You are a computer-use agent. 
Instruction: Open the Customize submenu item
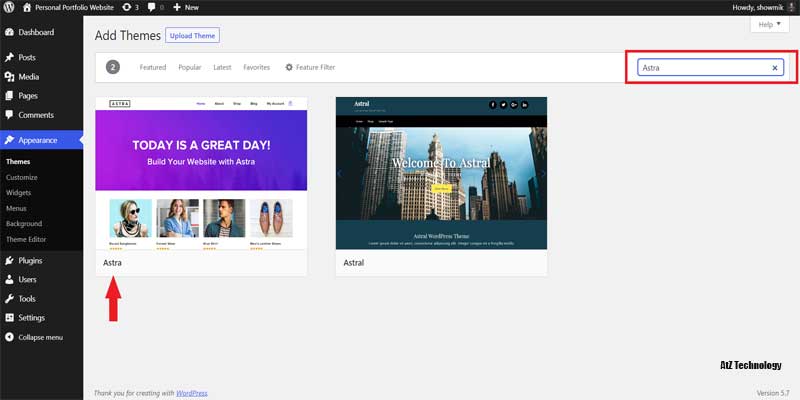click(21, 177)
